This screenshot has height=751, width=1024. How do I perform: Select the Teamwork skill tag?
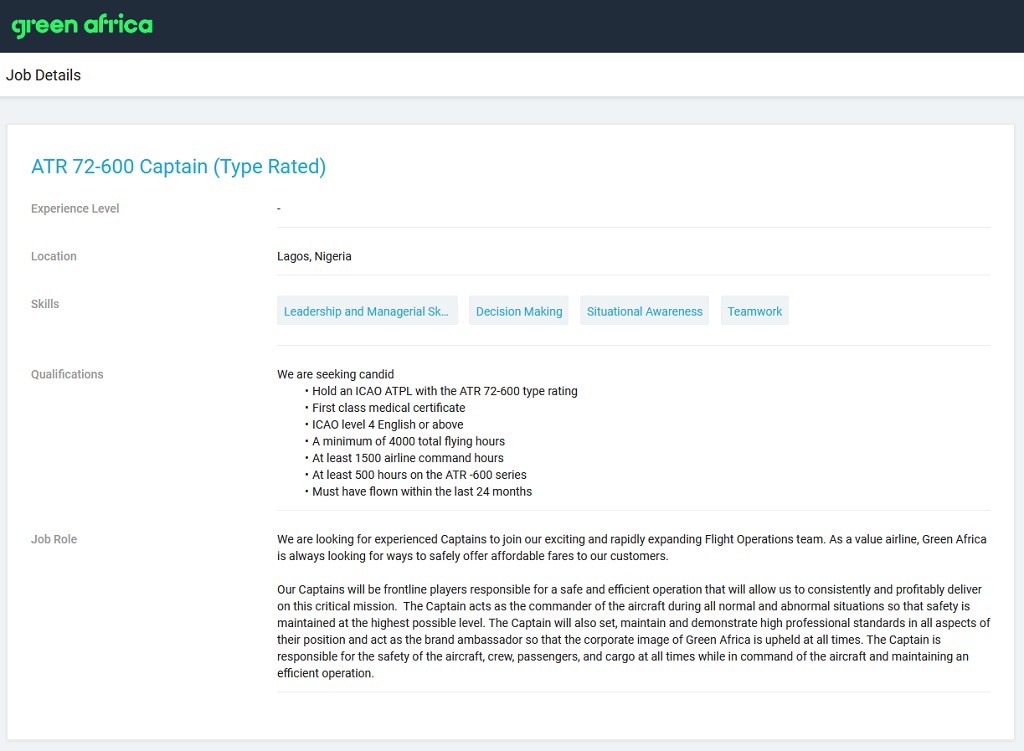(x=754, y=311)
